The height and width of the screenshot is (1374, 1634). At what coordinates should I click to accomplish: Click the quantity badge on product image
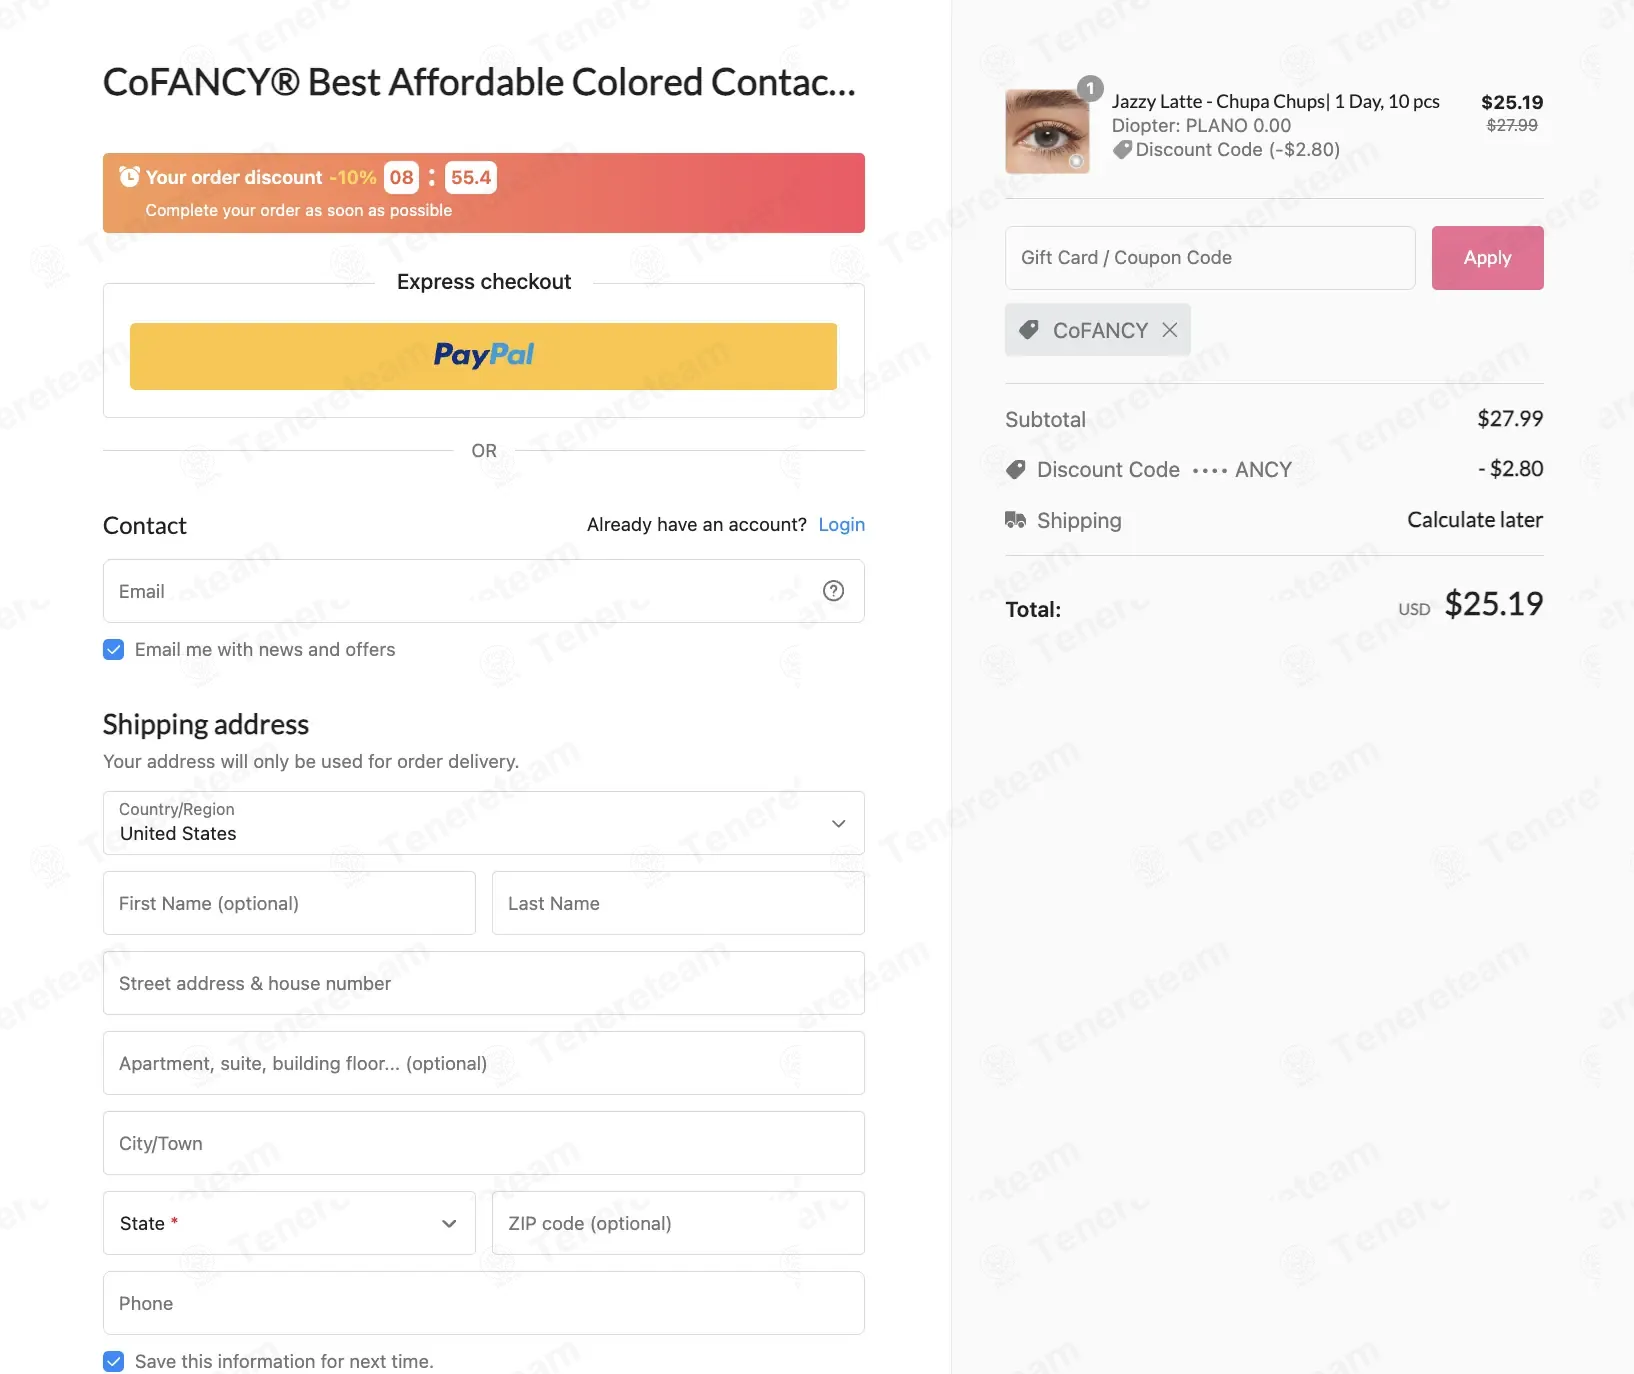click(x=1090, y=88)
